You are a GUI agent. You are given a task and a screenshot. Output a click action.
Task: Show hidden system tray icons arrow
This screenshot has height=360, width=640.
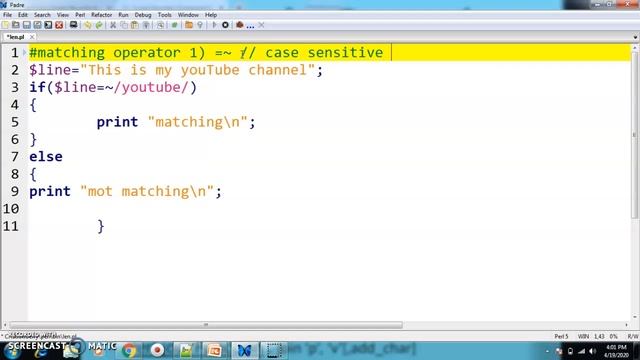point(547,351)
